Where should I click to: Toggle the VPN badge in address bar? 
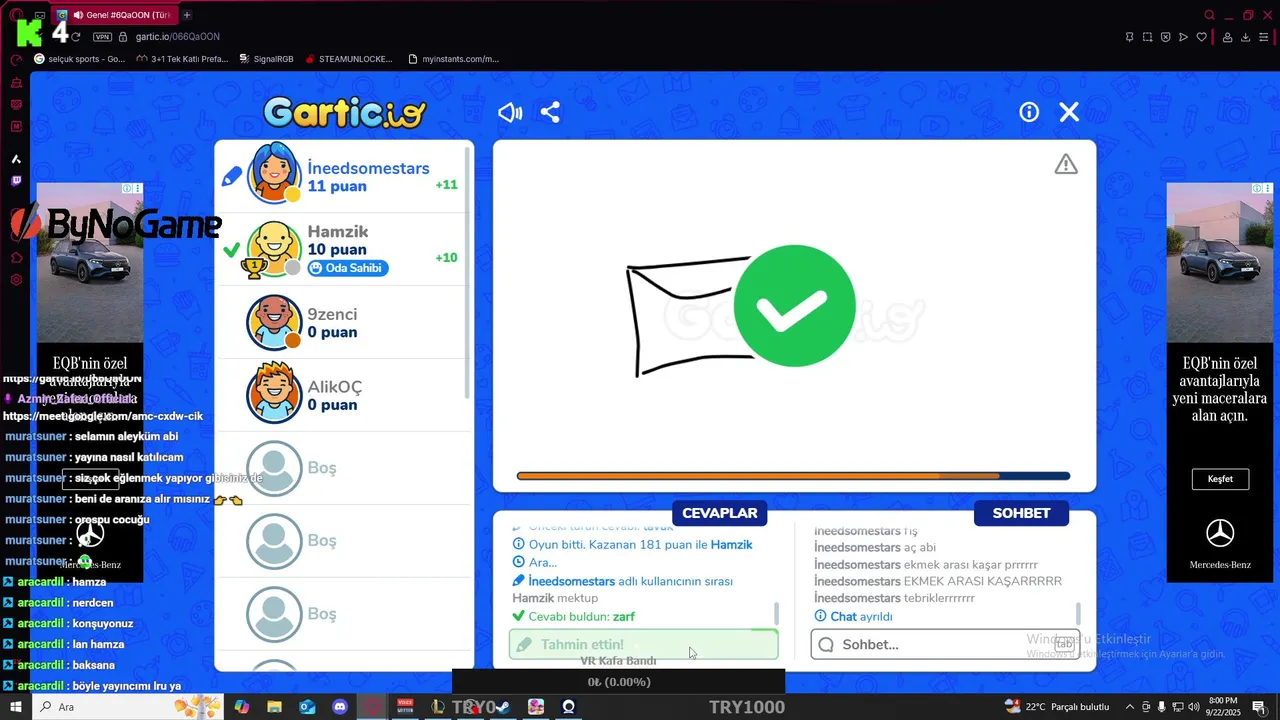pyautogui.click(x=102, y=37)
